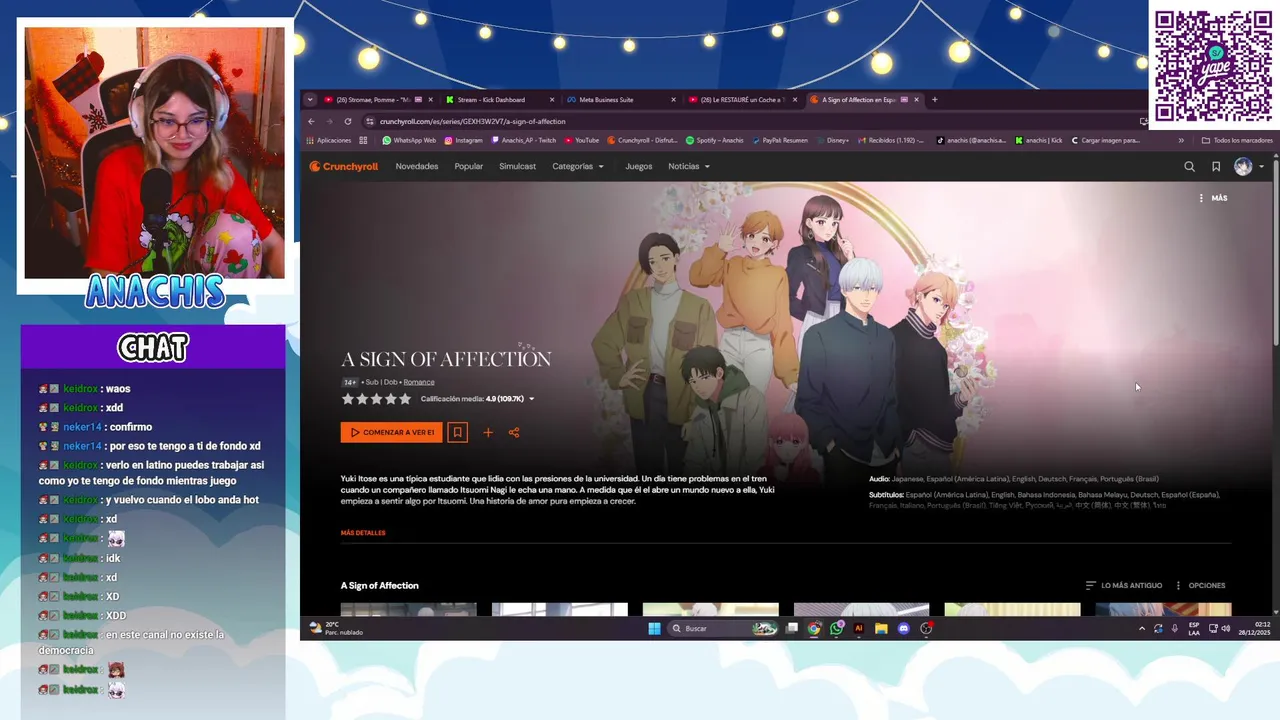Open Spotify - Anachis bookmark
This screenshot has width=1280, height=720.
pos(715,141)
